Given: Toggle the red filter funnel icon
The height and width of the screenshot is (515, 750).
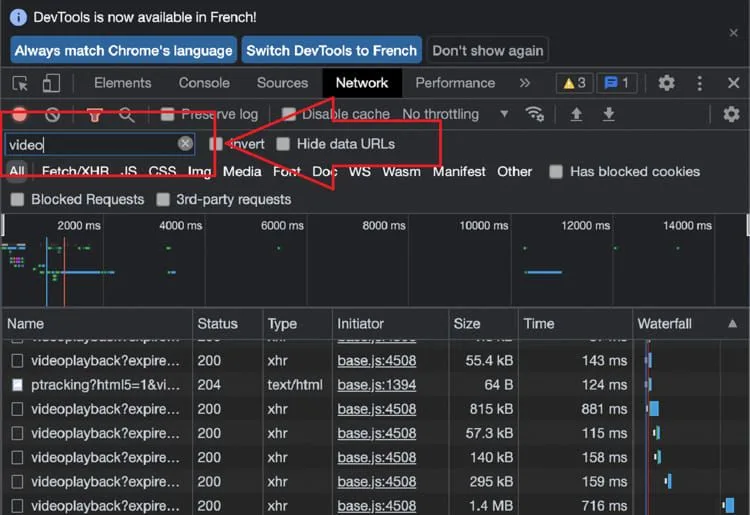Looking at the screenshot, I should (94, 115).
